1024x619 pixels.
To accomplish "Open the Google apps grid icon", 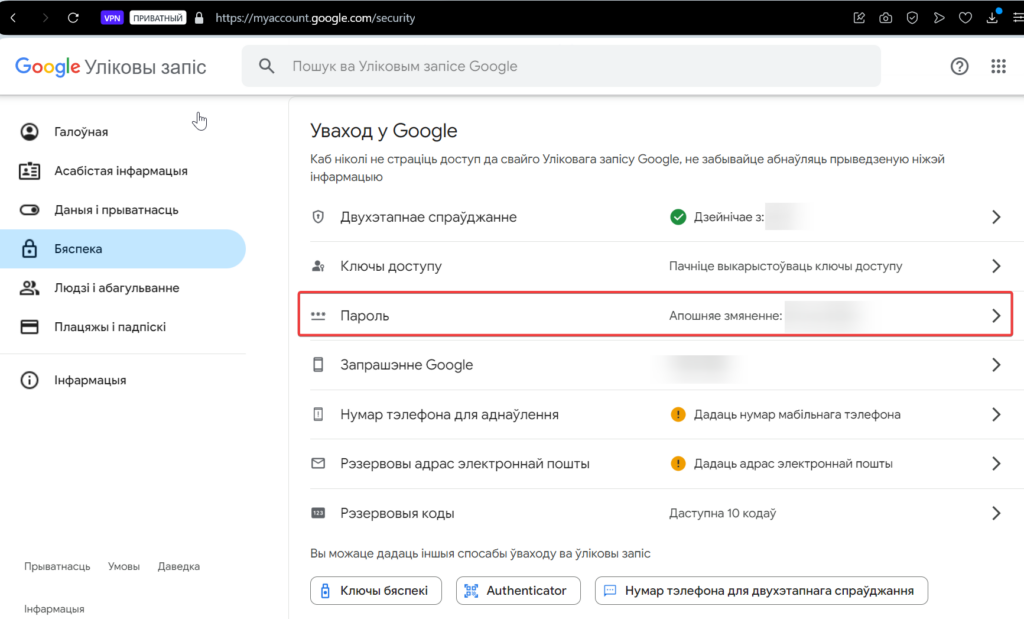I will click(x=999, y=66).
